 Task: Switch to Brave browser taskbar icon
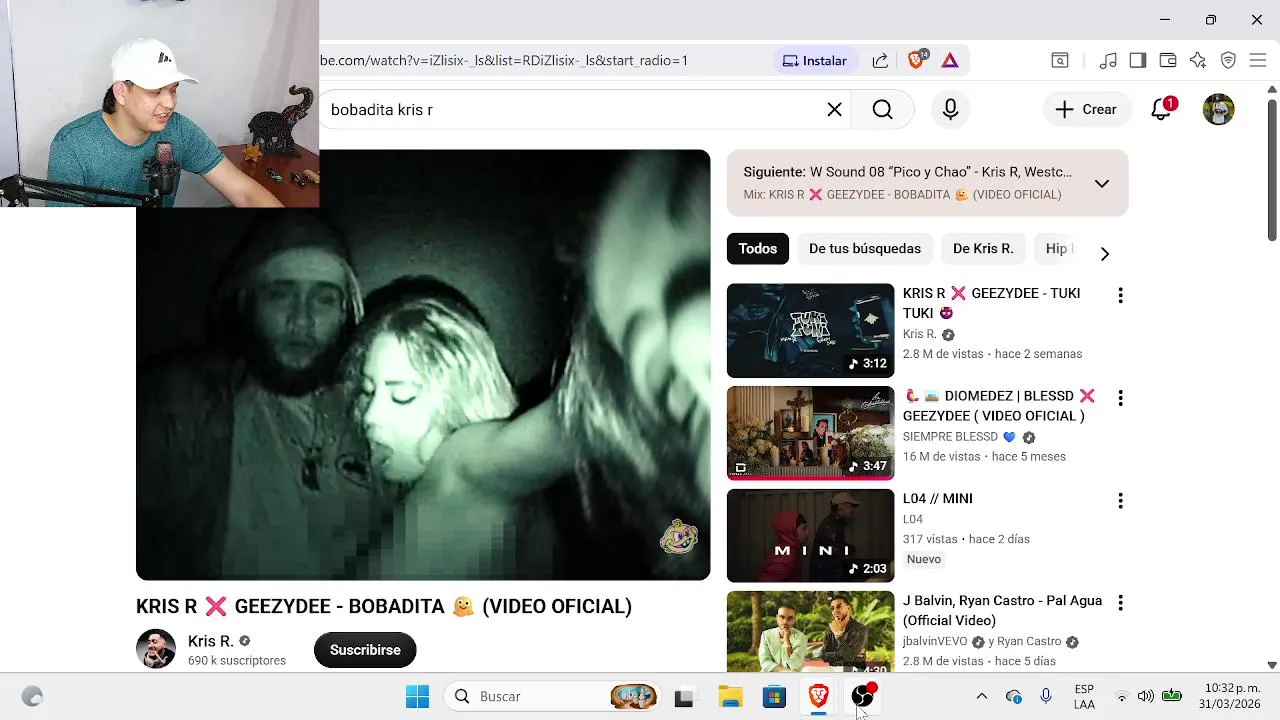(819, 697)
